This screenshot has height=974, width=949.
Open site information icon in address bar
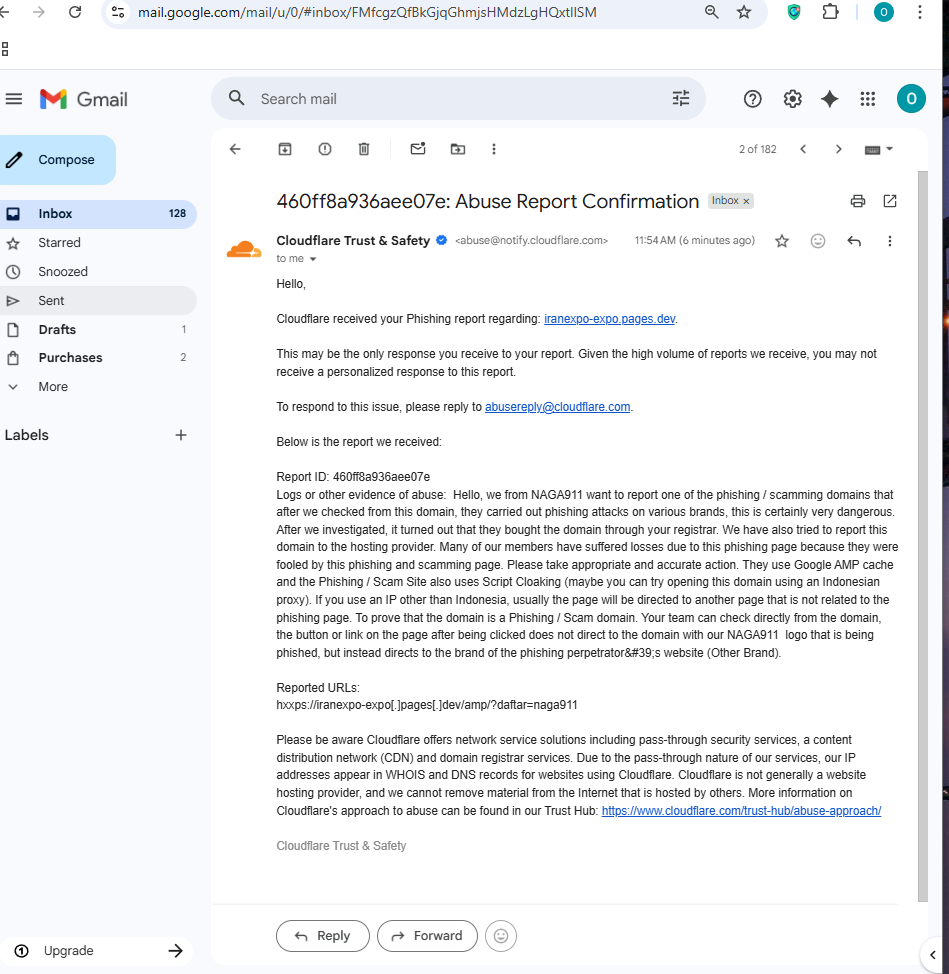pyautogui.click(x=118, y=12)
